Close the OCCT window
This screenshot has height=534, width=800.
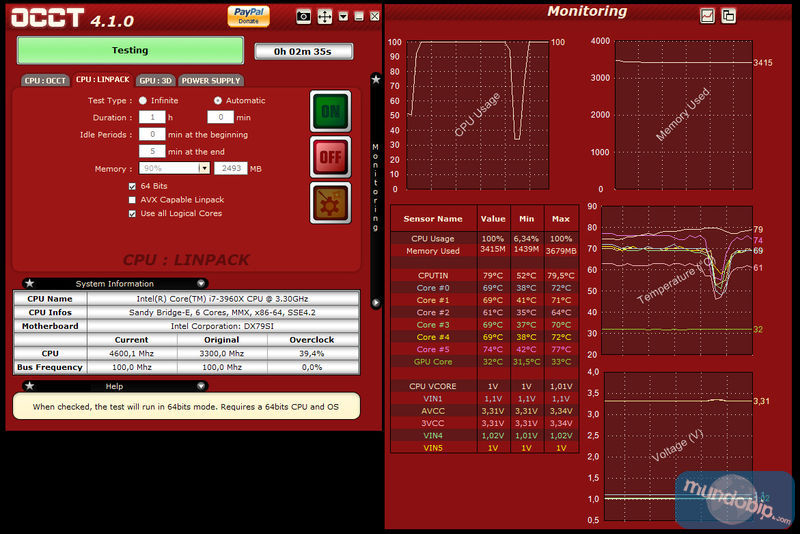pos(374,16)
